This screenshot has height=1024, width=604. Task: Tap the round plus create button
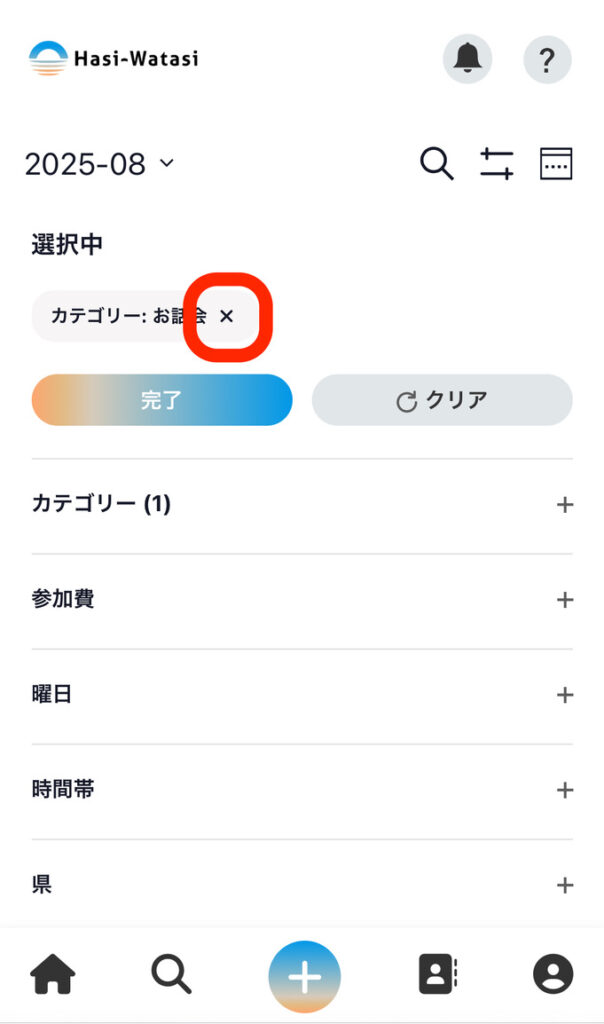point(304,976)
